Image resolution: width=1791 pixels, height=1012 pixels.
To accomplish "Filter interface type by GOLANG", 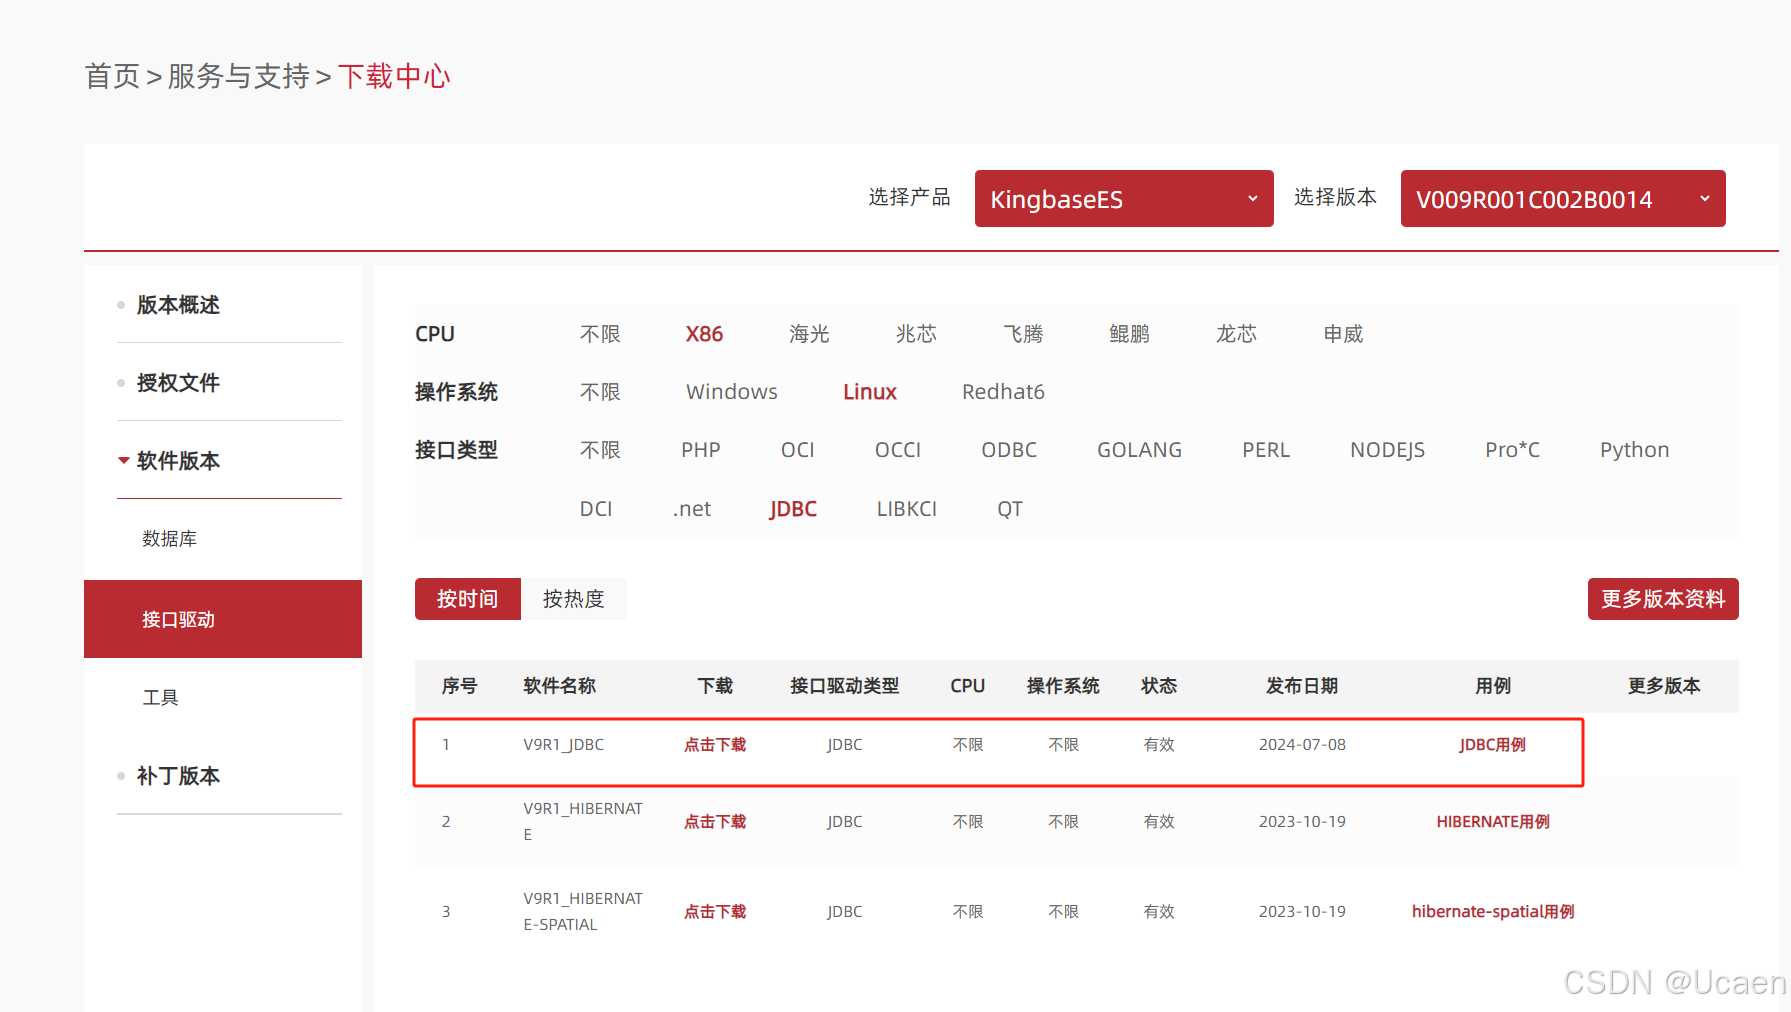I will click(1139, 450).
